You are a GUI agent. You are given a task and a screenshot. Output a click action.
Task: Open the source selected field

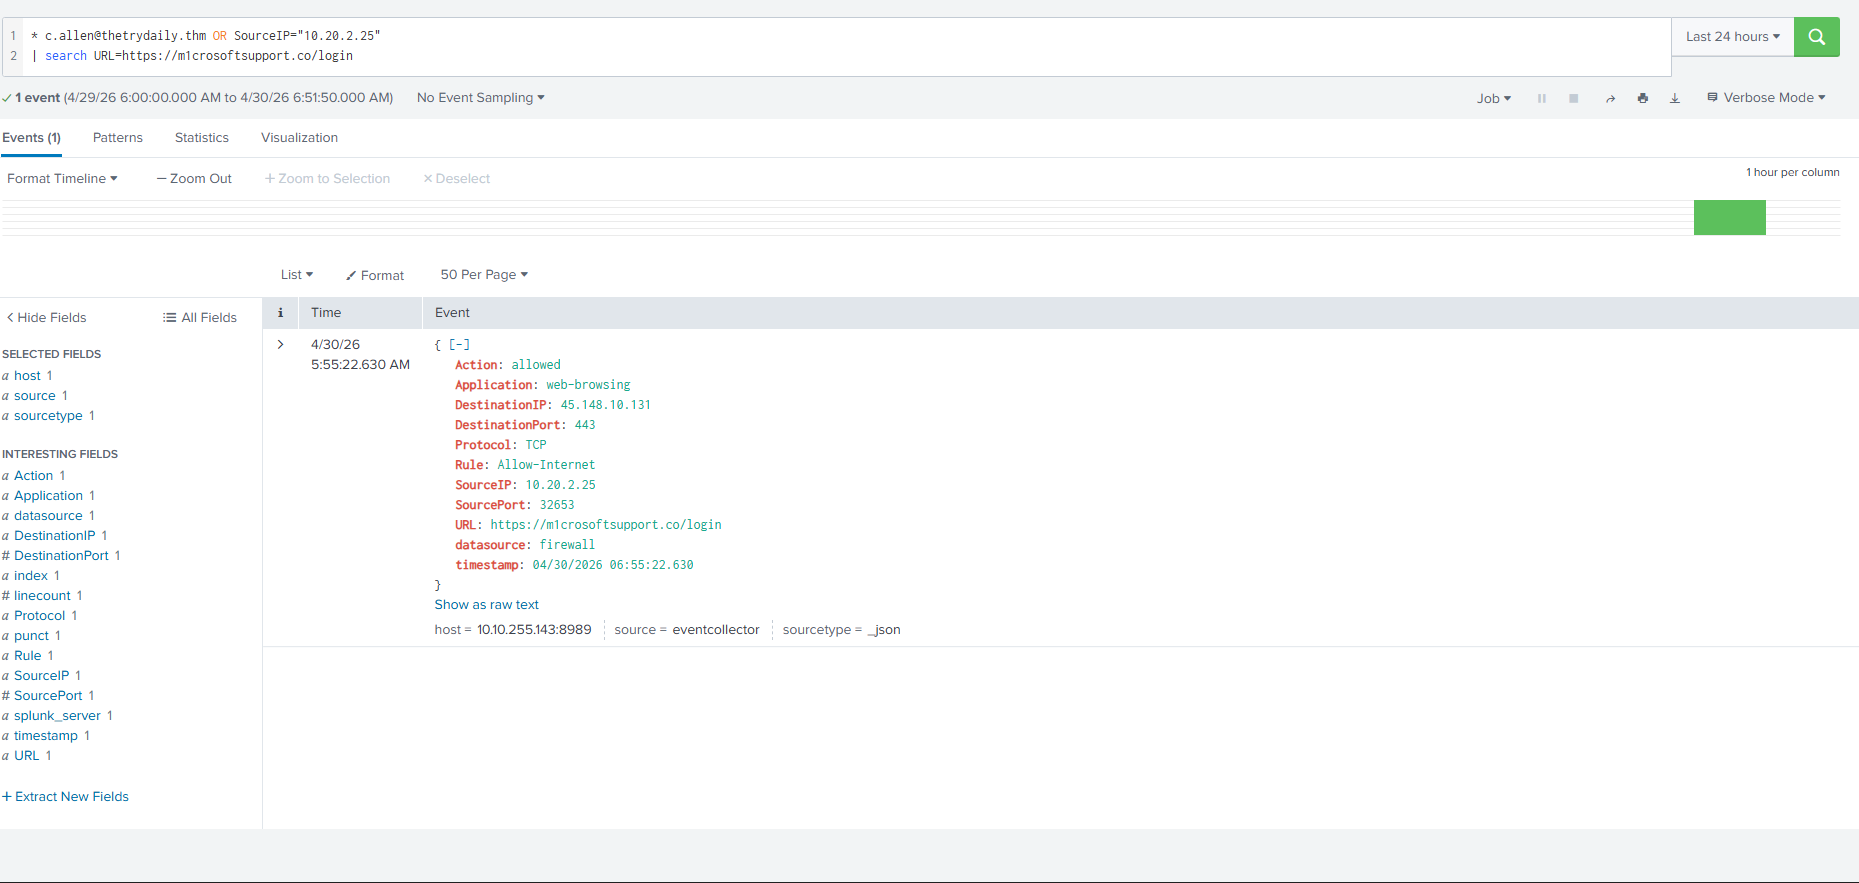coord(35,396)
